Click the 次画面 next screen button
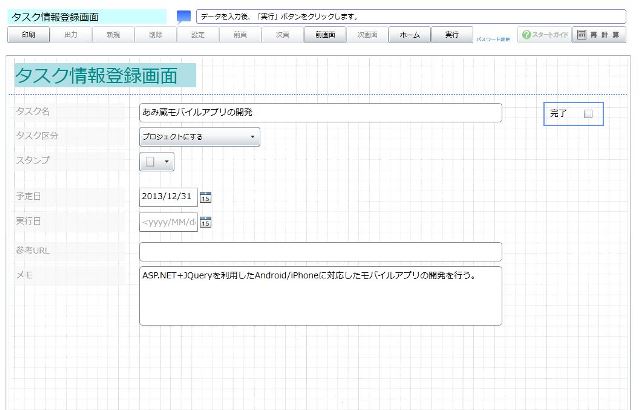The width and height of the screenshot is (640, 410). (x=367, y=35)
